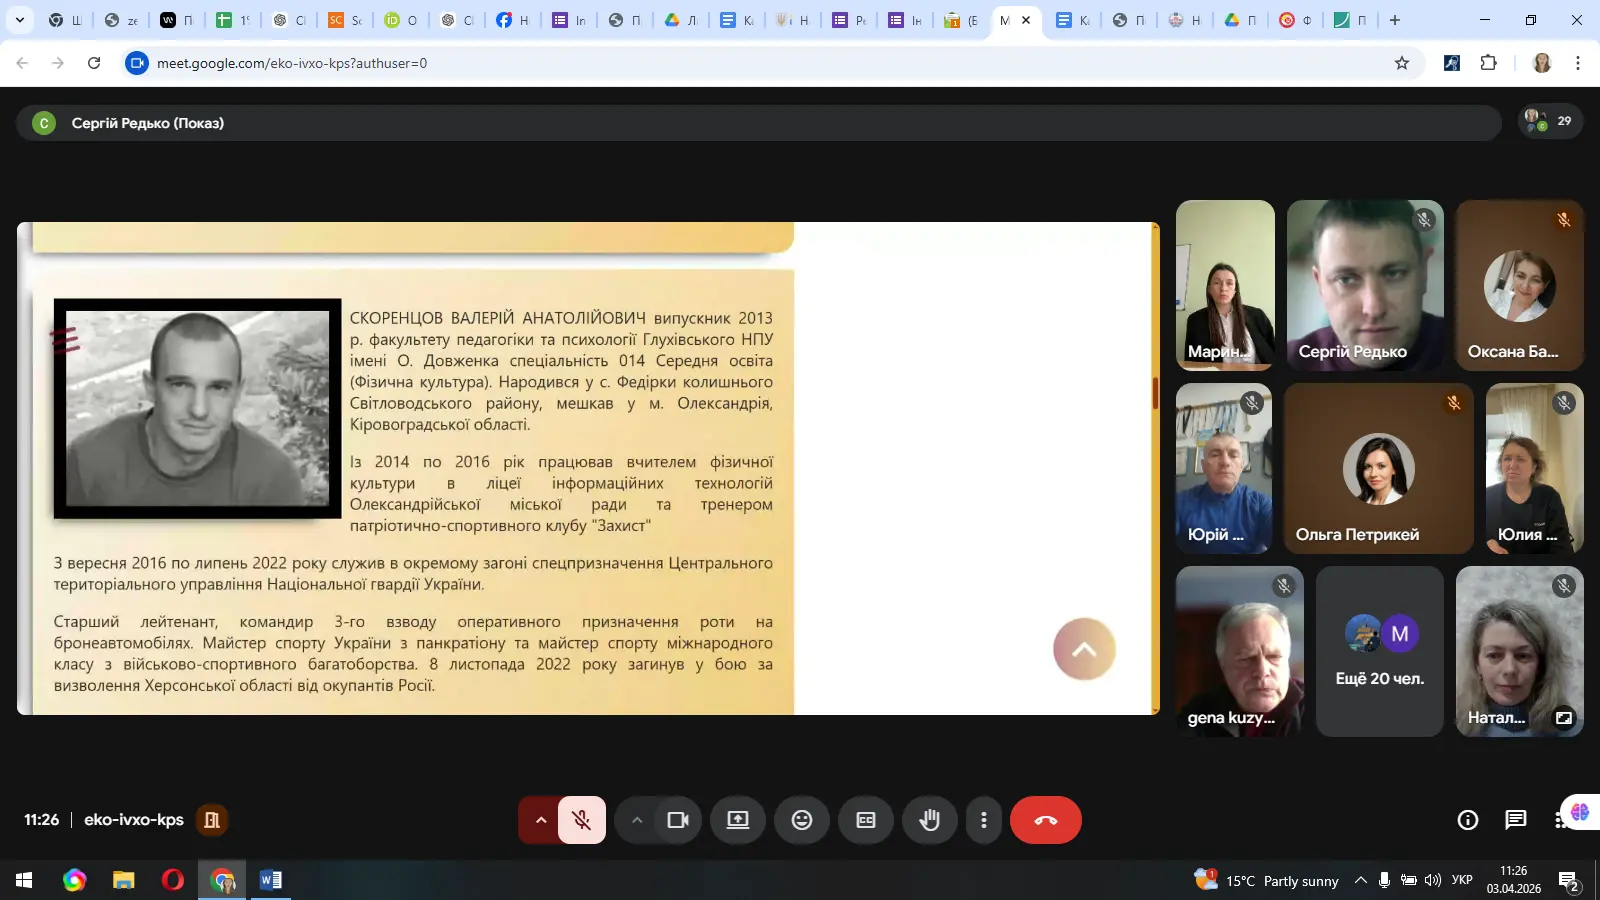The image size is (1600, 900).
Task: Select gena kuzy... participant video tile
Action: pos(1240,651)
